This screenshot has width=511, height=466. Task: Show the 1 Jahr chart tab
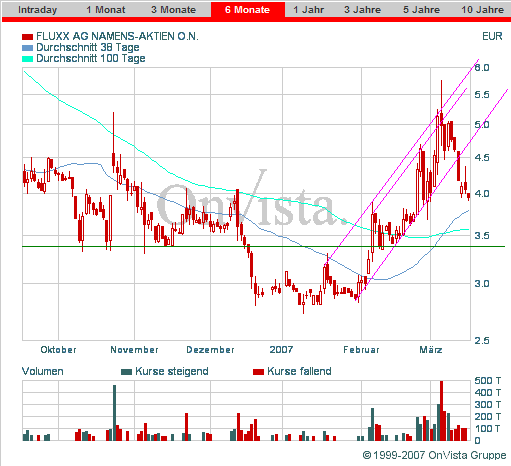[x=308, y=10]
